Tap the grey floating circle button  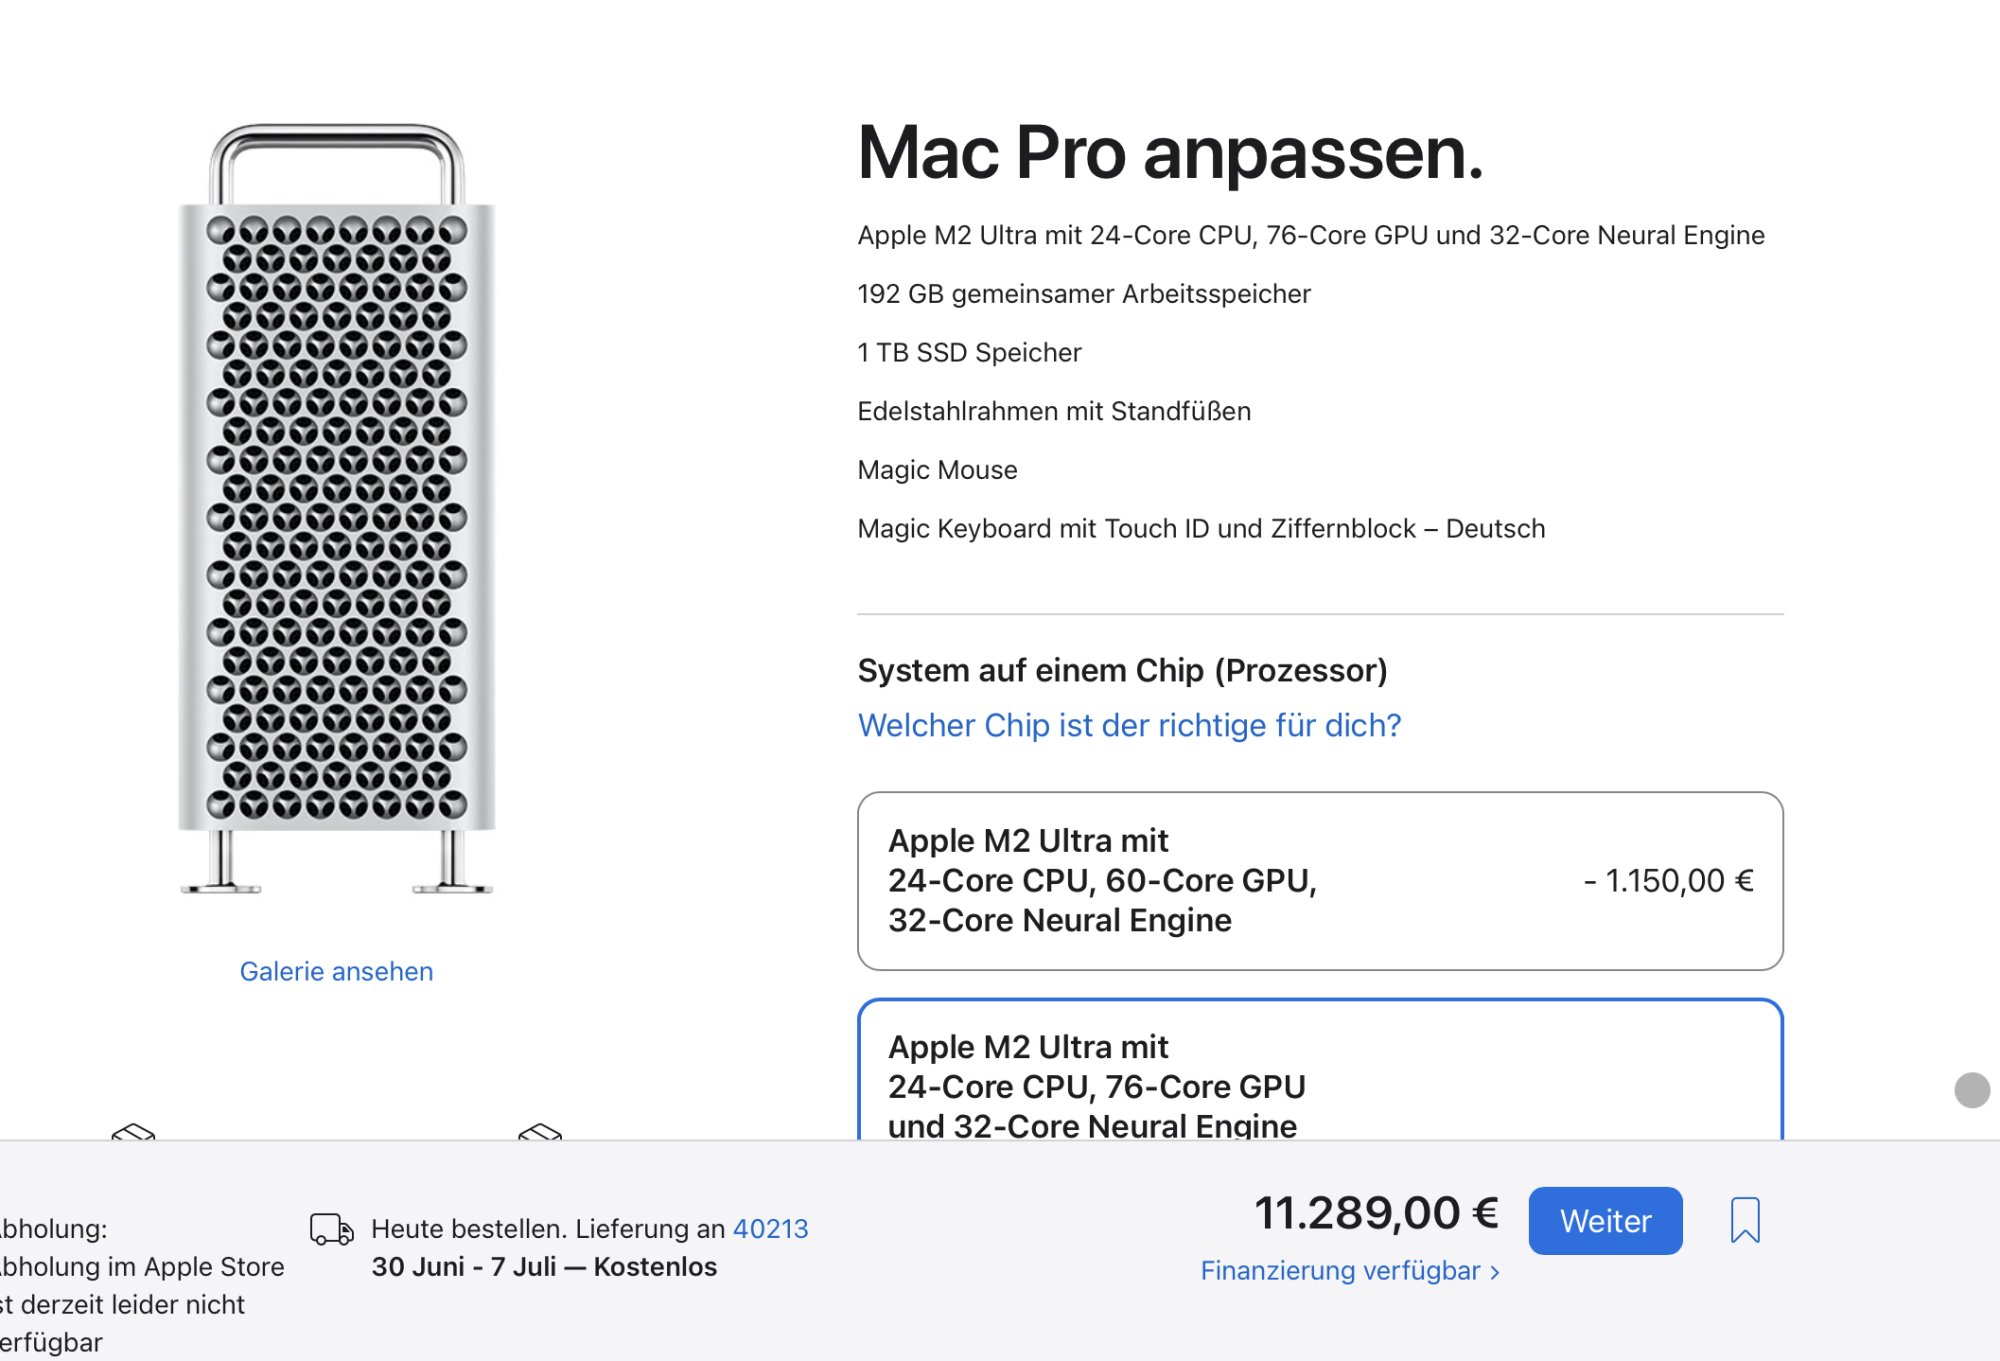click(x=1972, y=1090)
